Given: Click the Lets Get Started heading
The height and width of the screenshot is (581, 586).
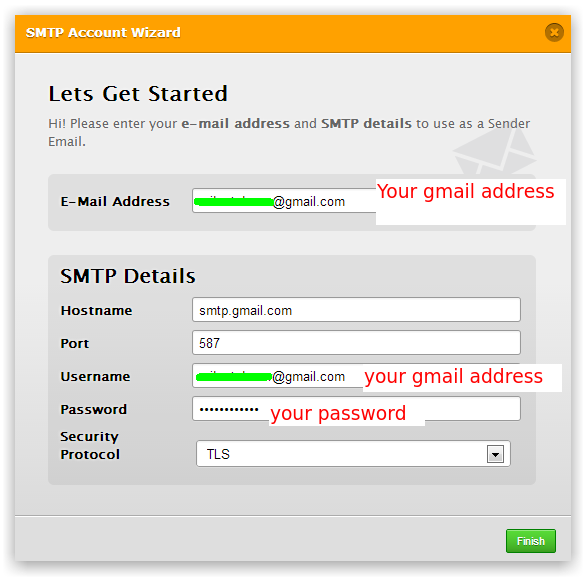Looking at the screenshot, I should tap(138, 93).
